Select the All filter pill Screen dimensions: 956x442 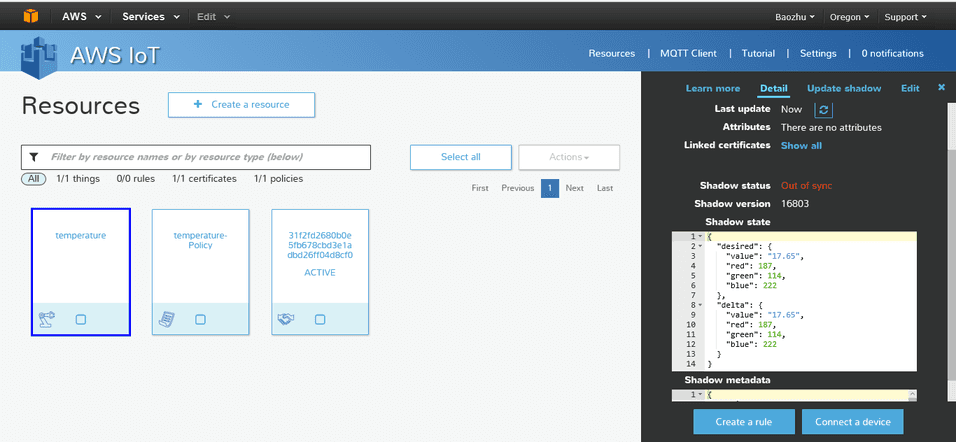click(x=34, y=179)
